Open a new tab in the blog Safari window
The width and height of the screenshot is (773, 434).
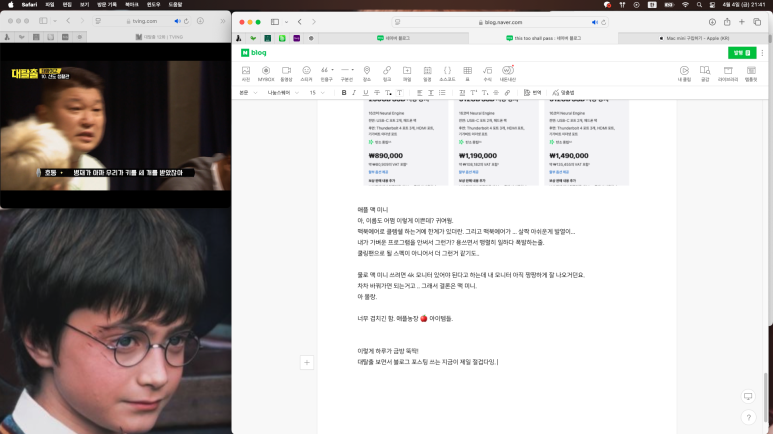[741, 22]
